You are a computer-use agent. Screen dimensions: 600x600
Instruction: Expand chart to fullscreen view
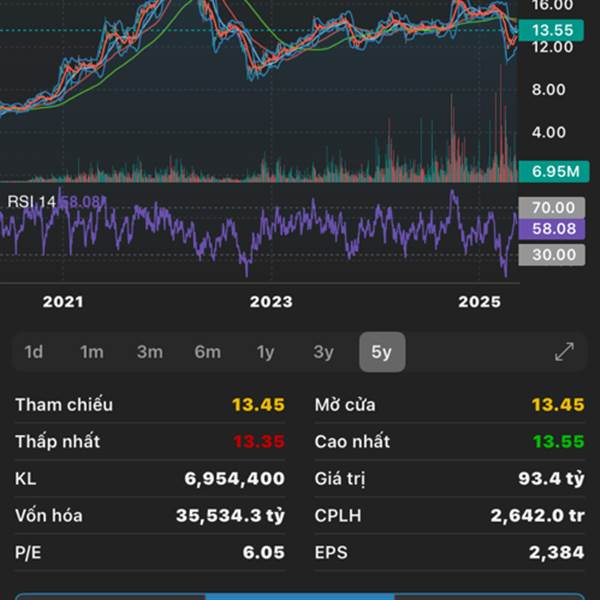[564, 352]
